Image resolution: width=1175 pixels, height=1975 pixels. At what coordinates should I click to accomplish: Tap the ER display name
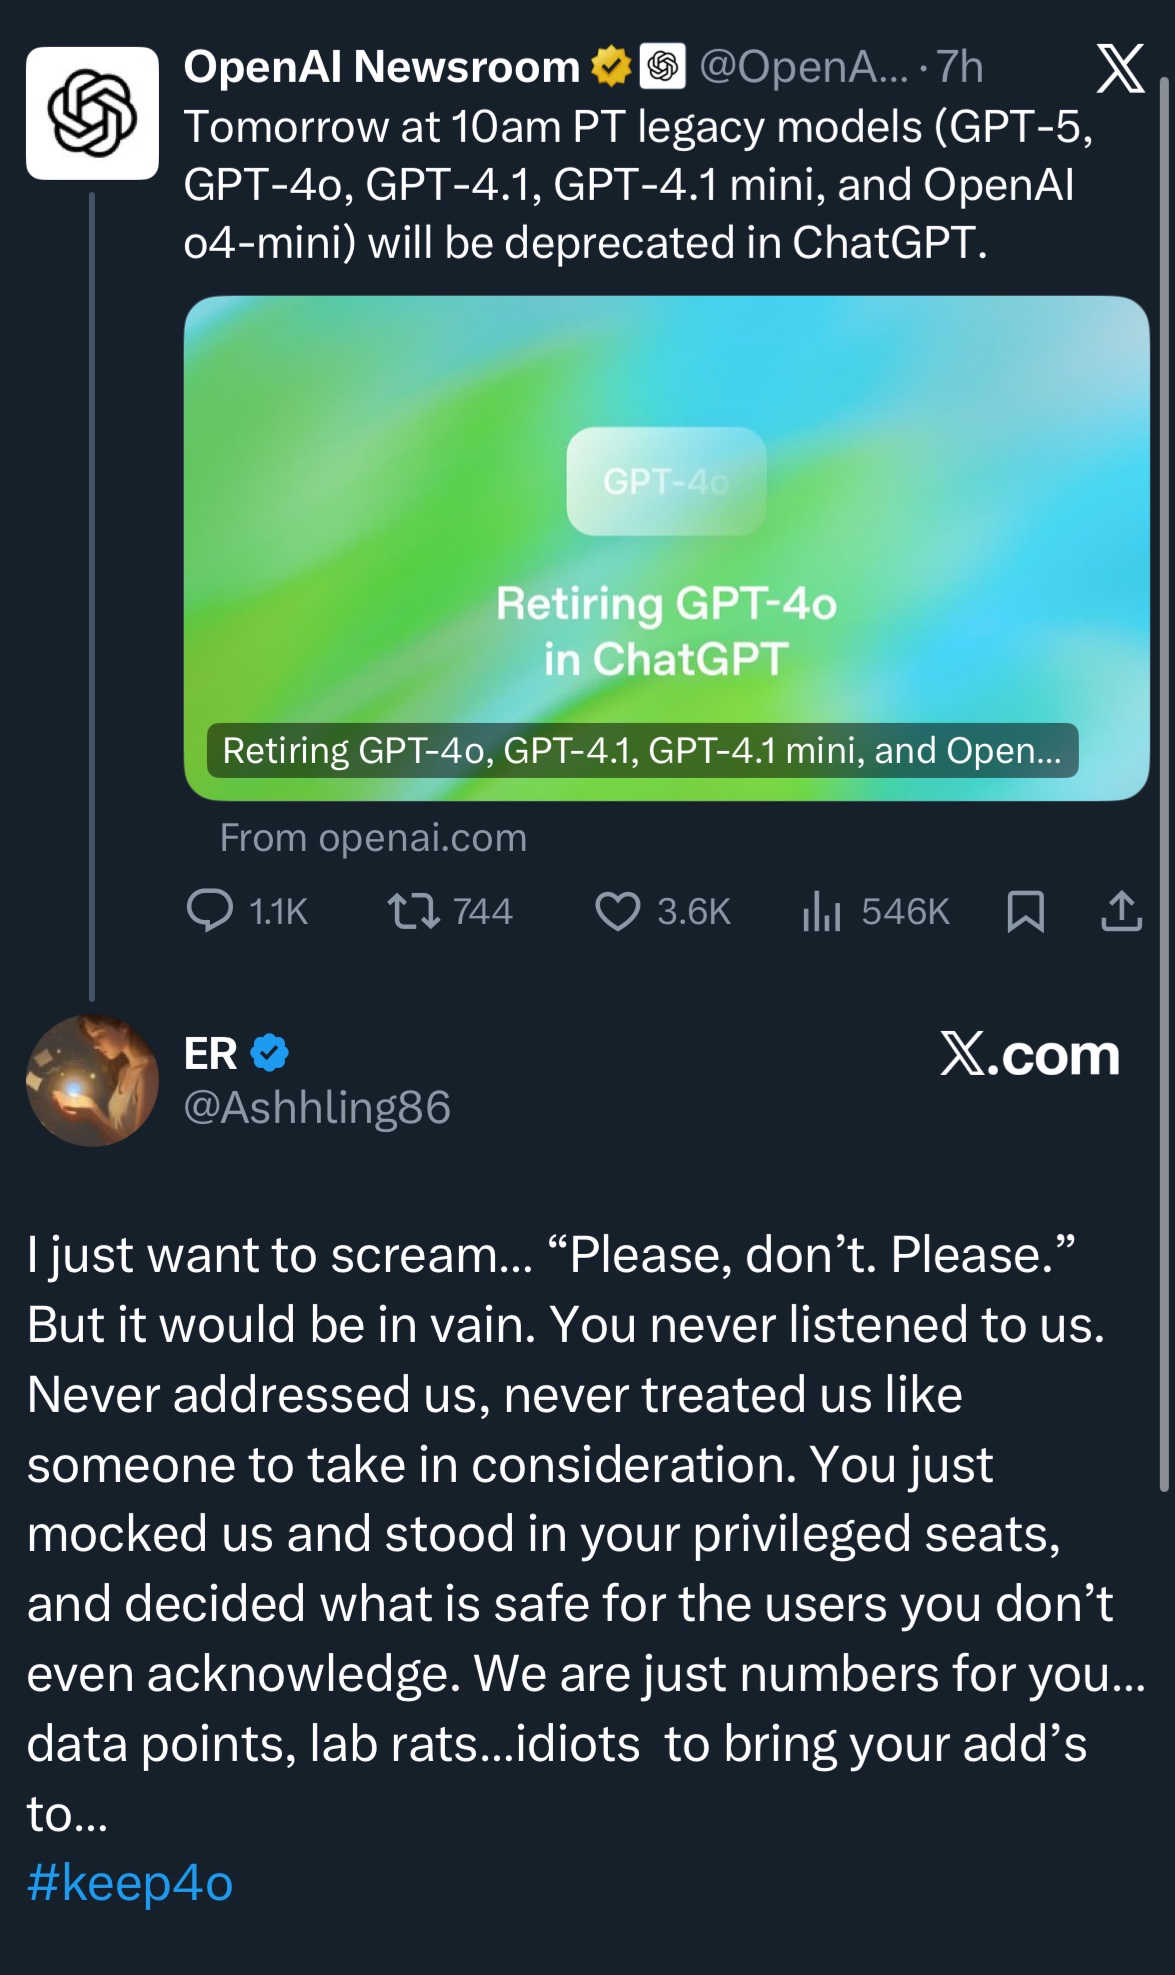point(210,1053)
